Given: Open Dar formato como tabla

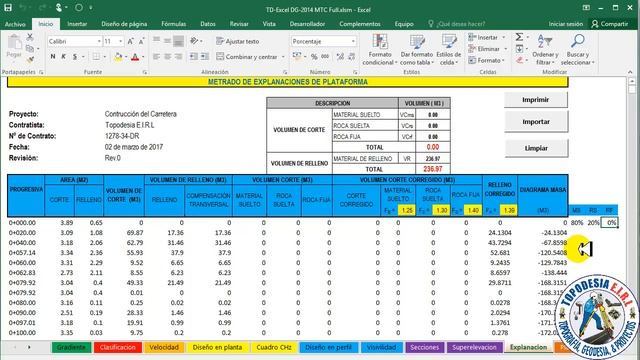Looking at the screenshot, I should coord(416,50).
